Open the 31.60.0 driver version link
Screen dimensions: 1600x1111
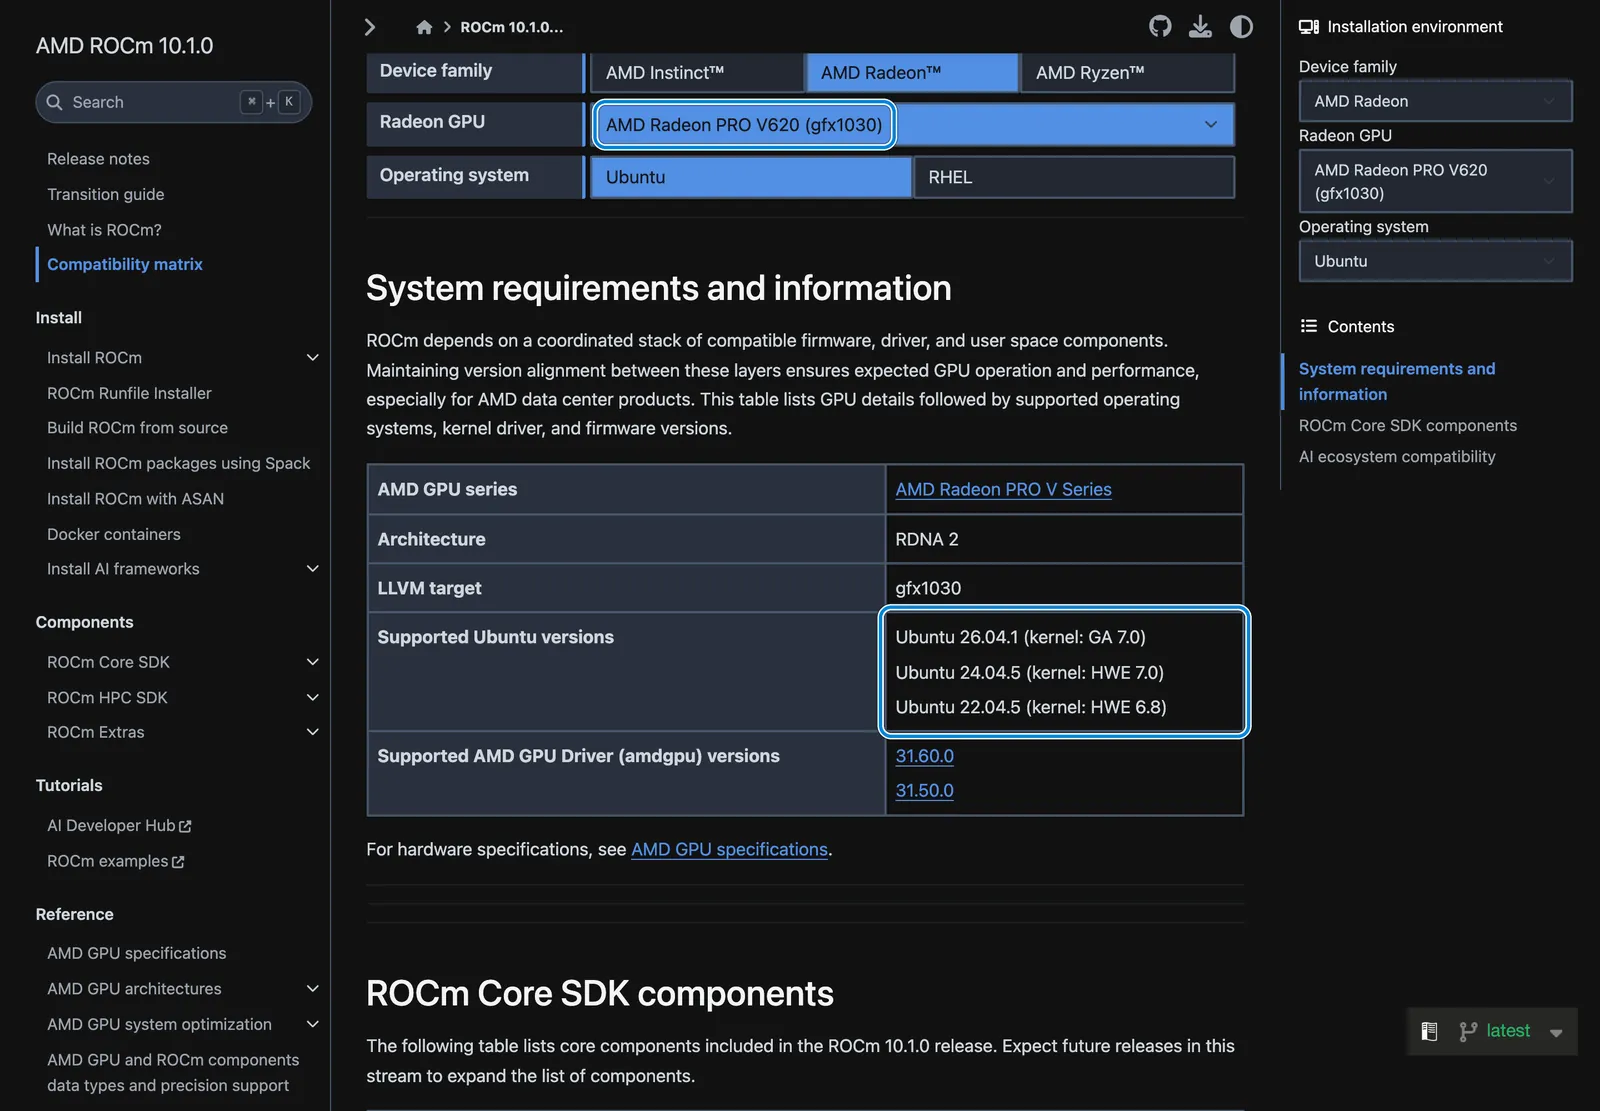[x=924, y=756]
